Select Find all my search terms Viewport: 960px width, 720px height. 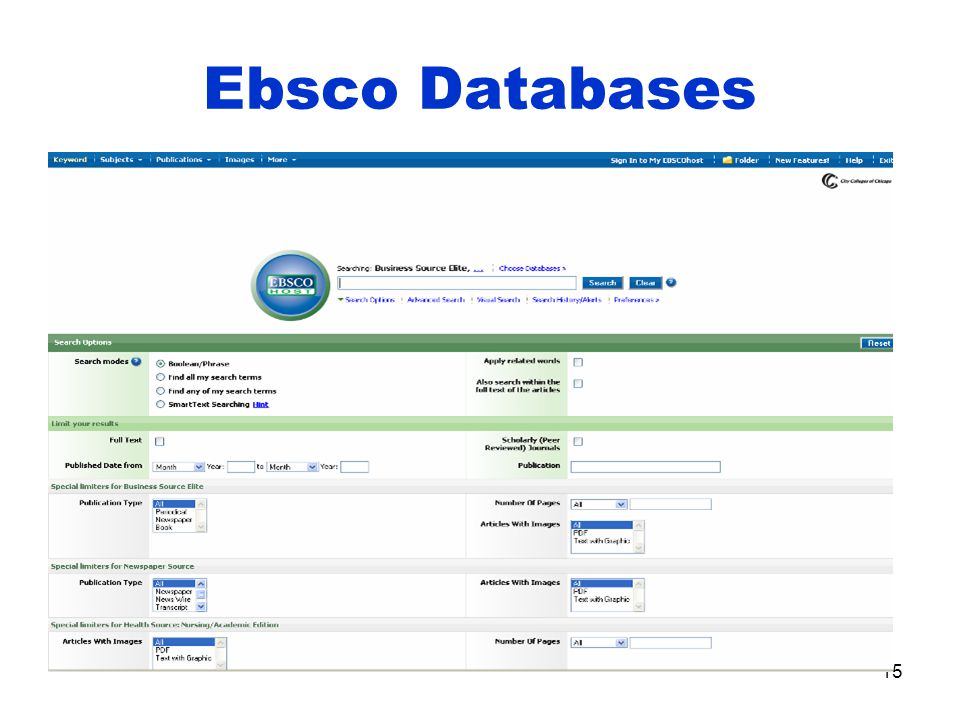[x=160, y=377]
